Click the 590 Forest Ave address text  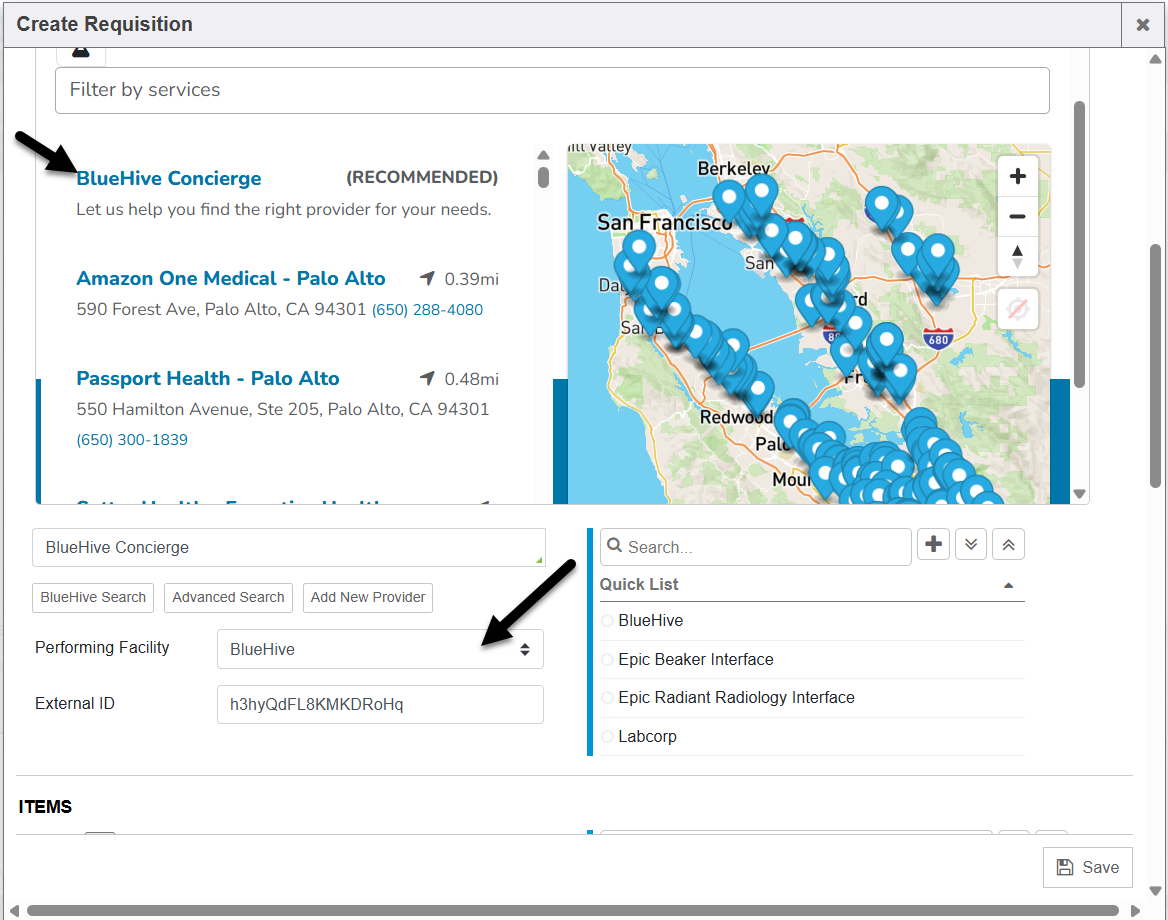click(x=221, y=309)
